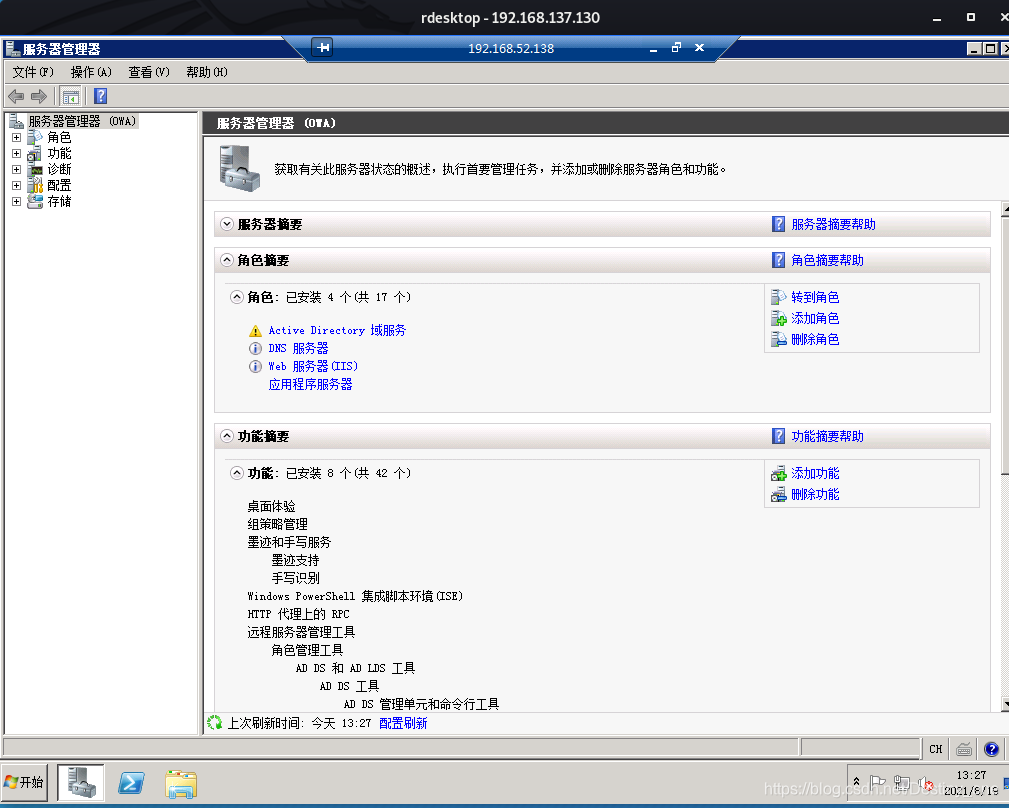
Task: Open the 功能摘要帮助 link
Action: (x=828, y=437)
